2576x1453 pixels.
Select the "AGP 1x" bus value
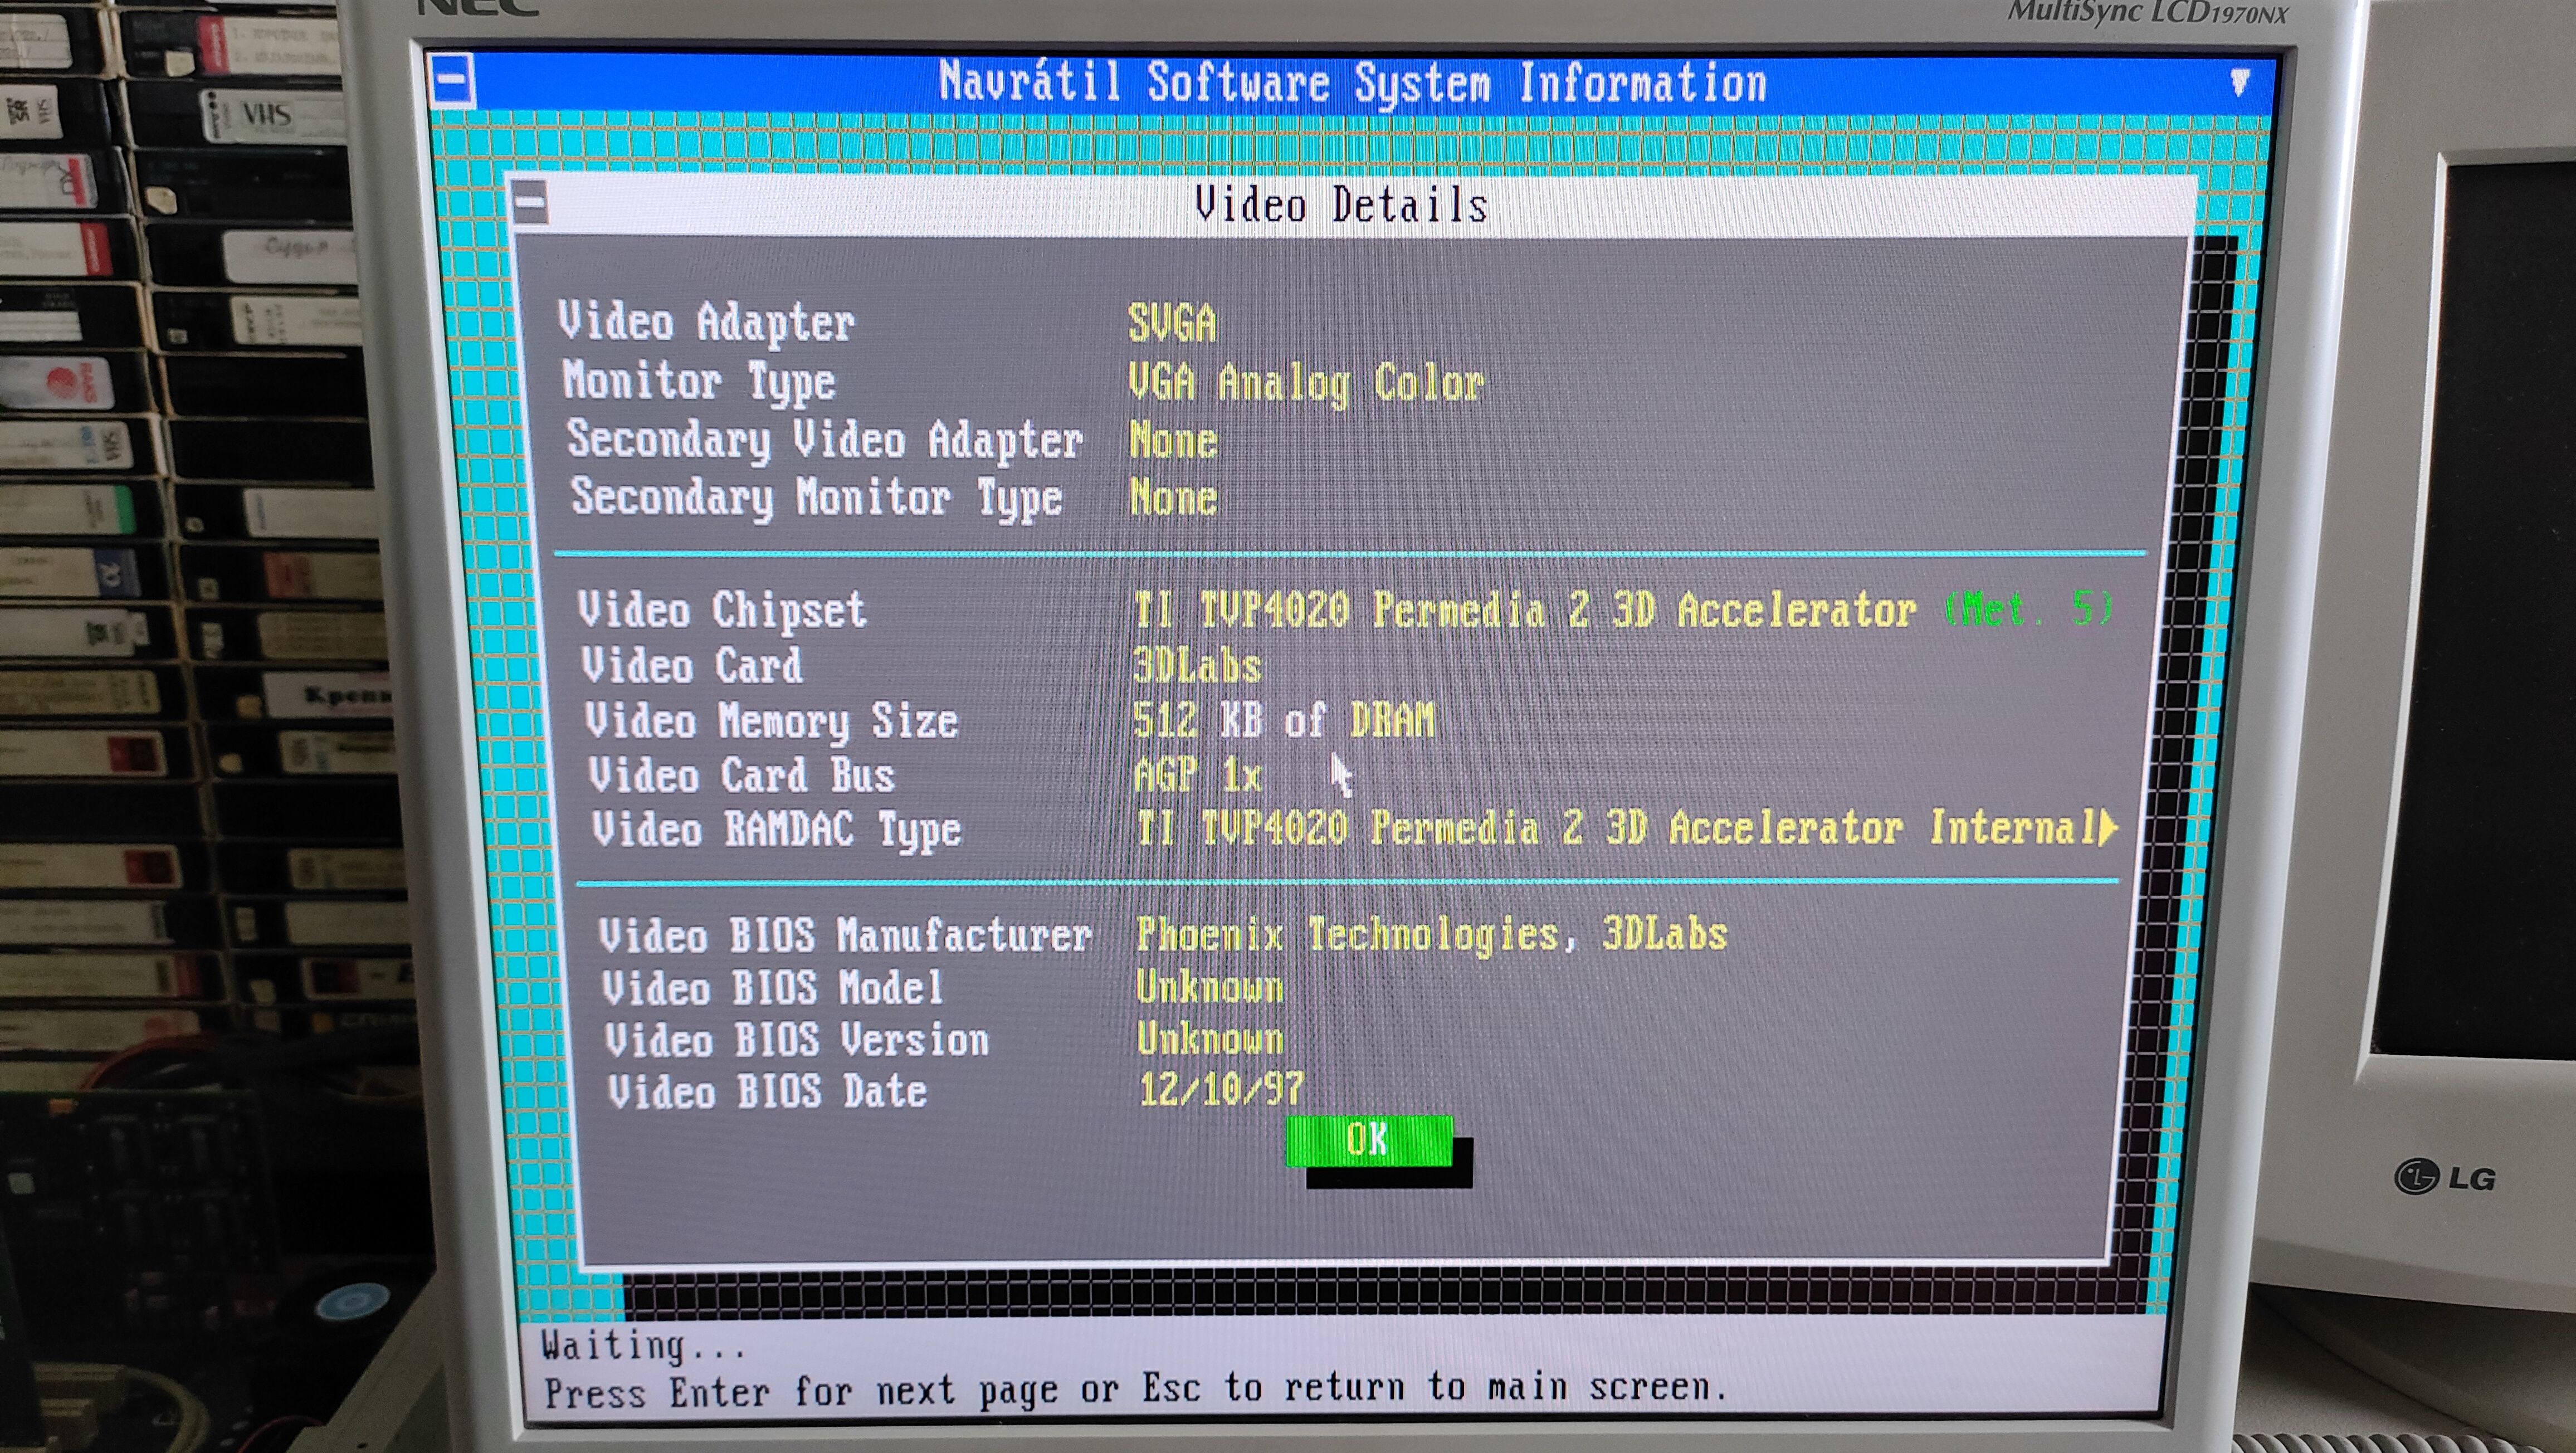(x=1197, y=775)
